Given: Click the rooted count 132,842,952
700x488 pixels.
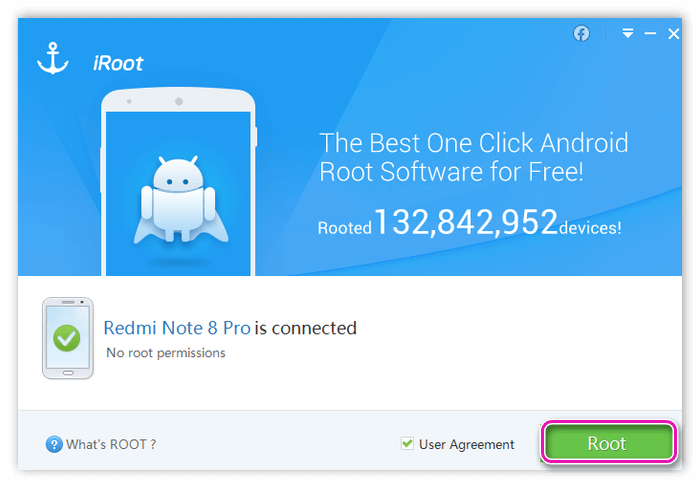Looking at the screenshot, I should coord(466,222).
